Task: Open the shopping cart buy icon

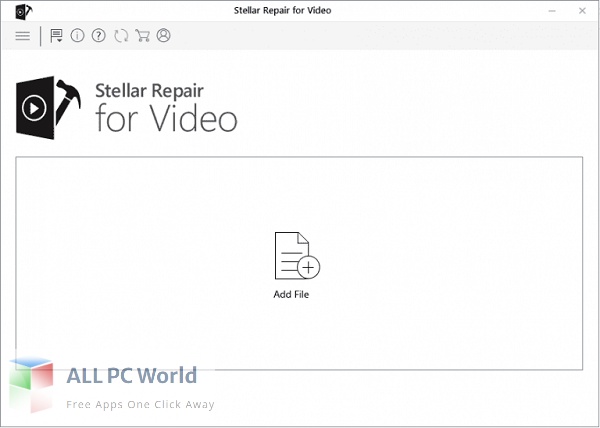Action: 142,36
